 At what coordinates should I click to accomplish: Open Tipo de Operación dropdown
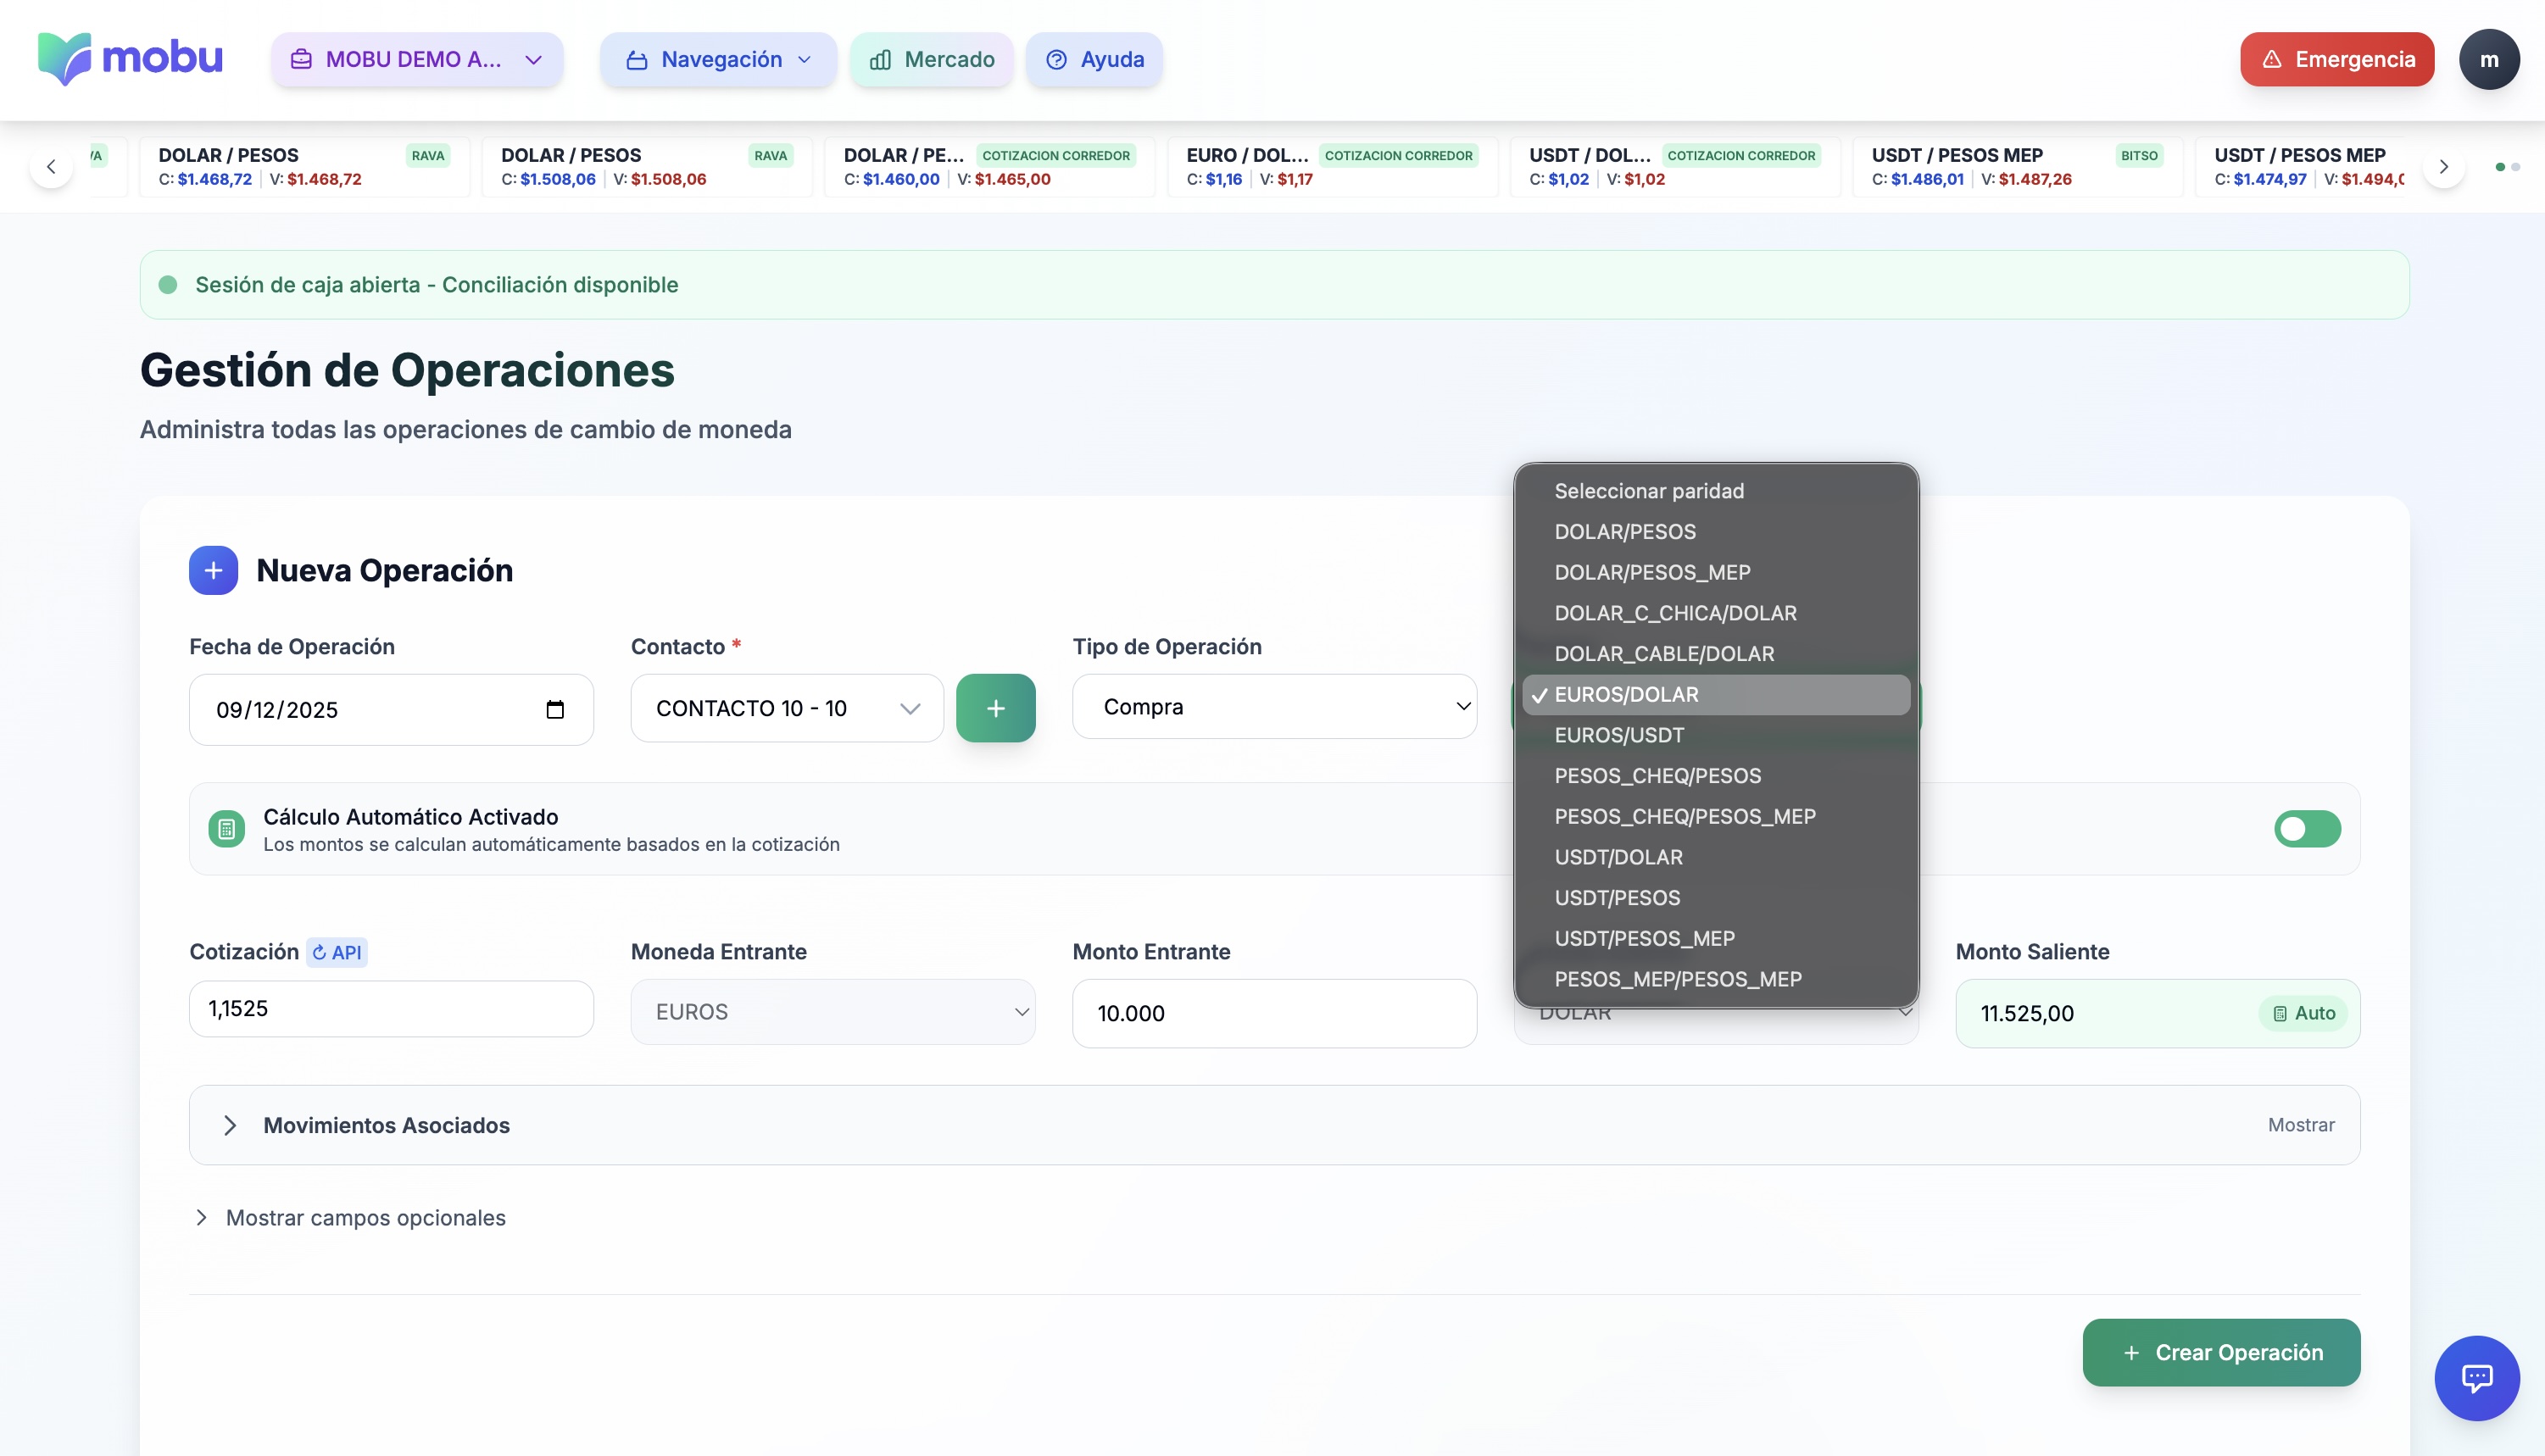1274,707
